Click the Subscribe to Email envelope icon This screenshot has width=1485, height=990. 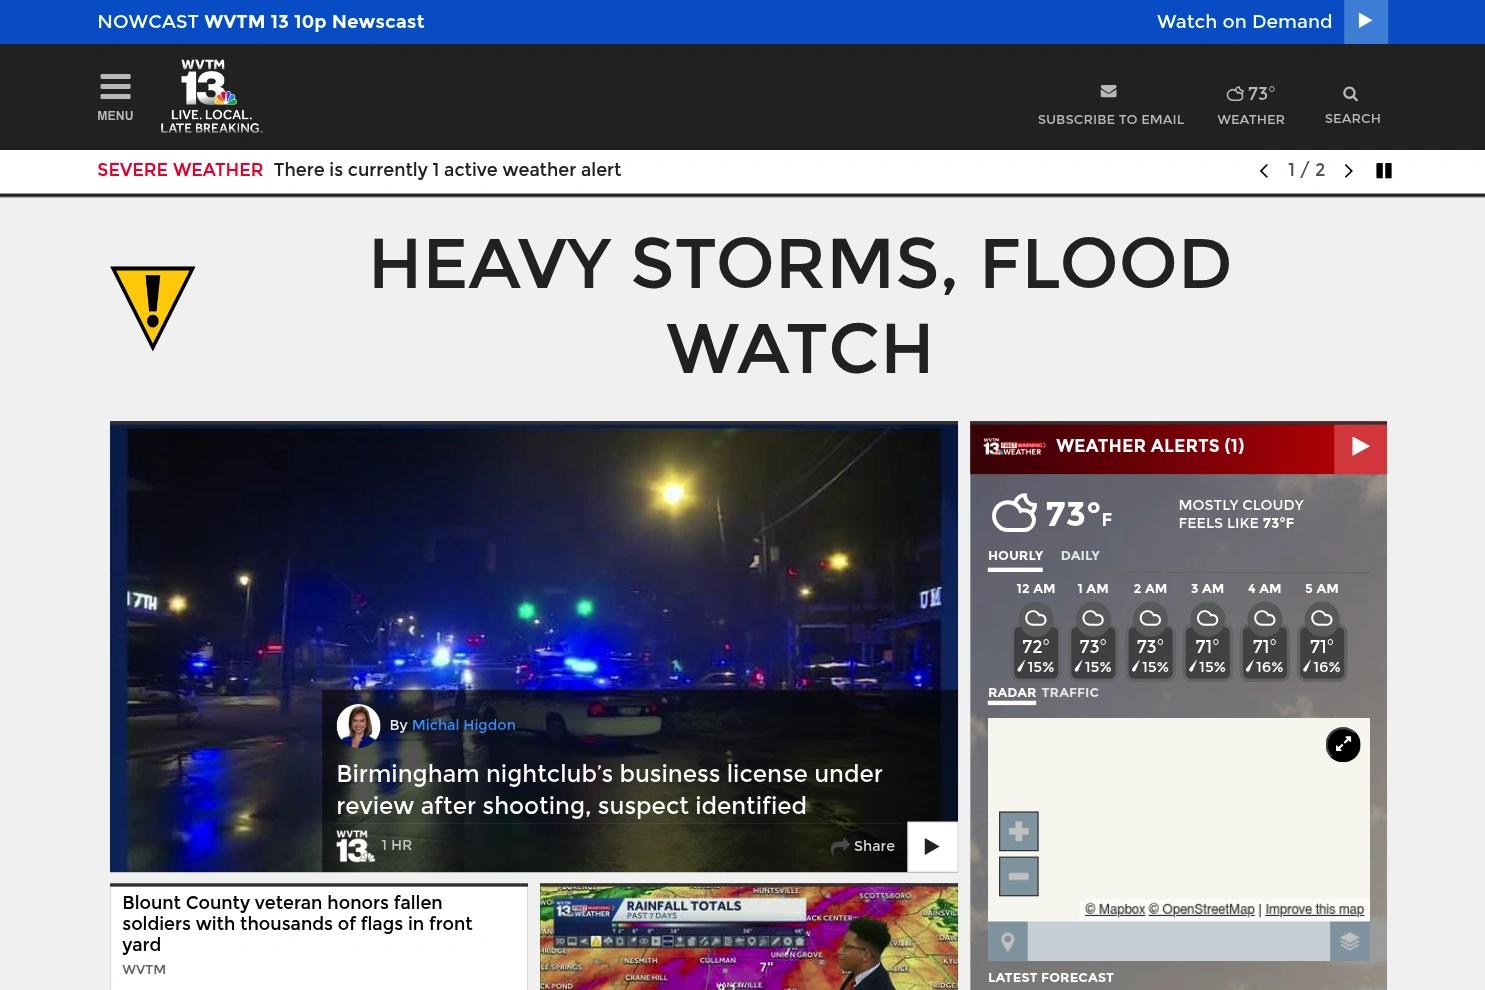[1108, 91]
